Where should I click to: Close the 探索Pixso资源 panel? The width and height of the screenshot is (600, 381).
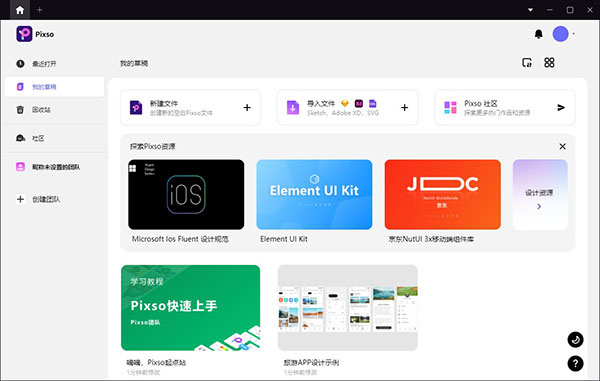click(x=562, y=147)
